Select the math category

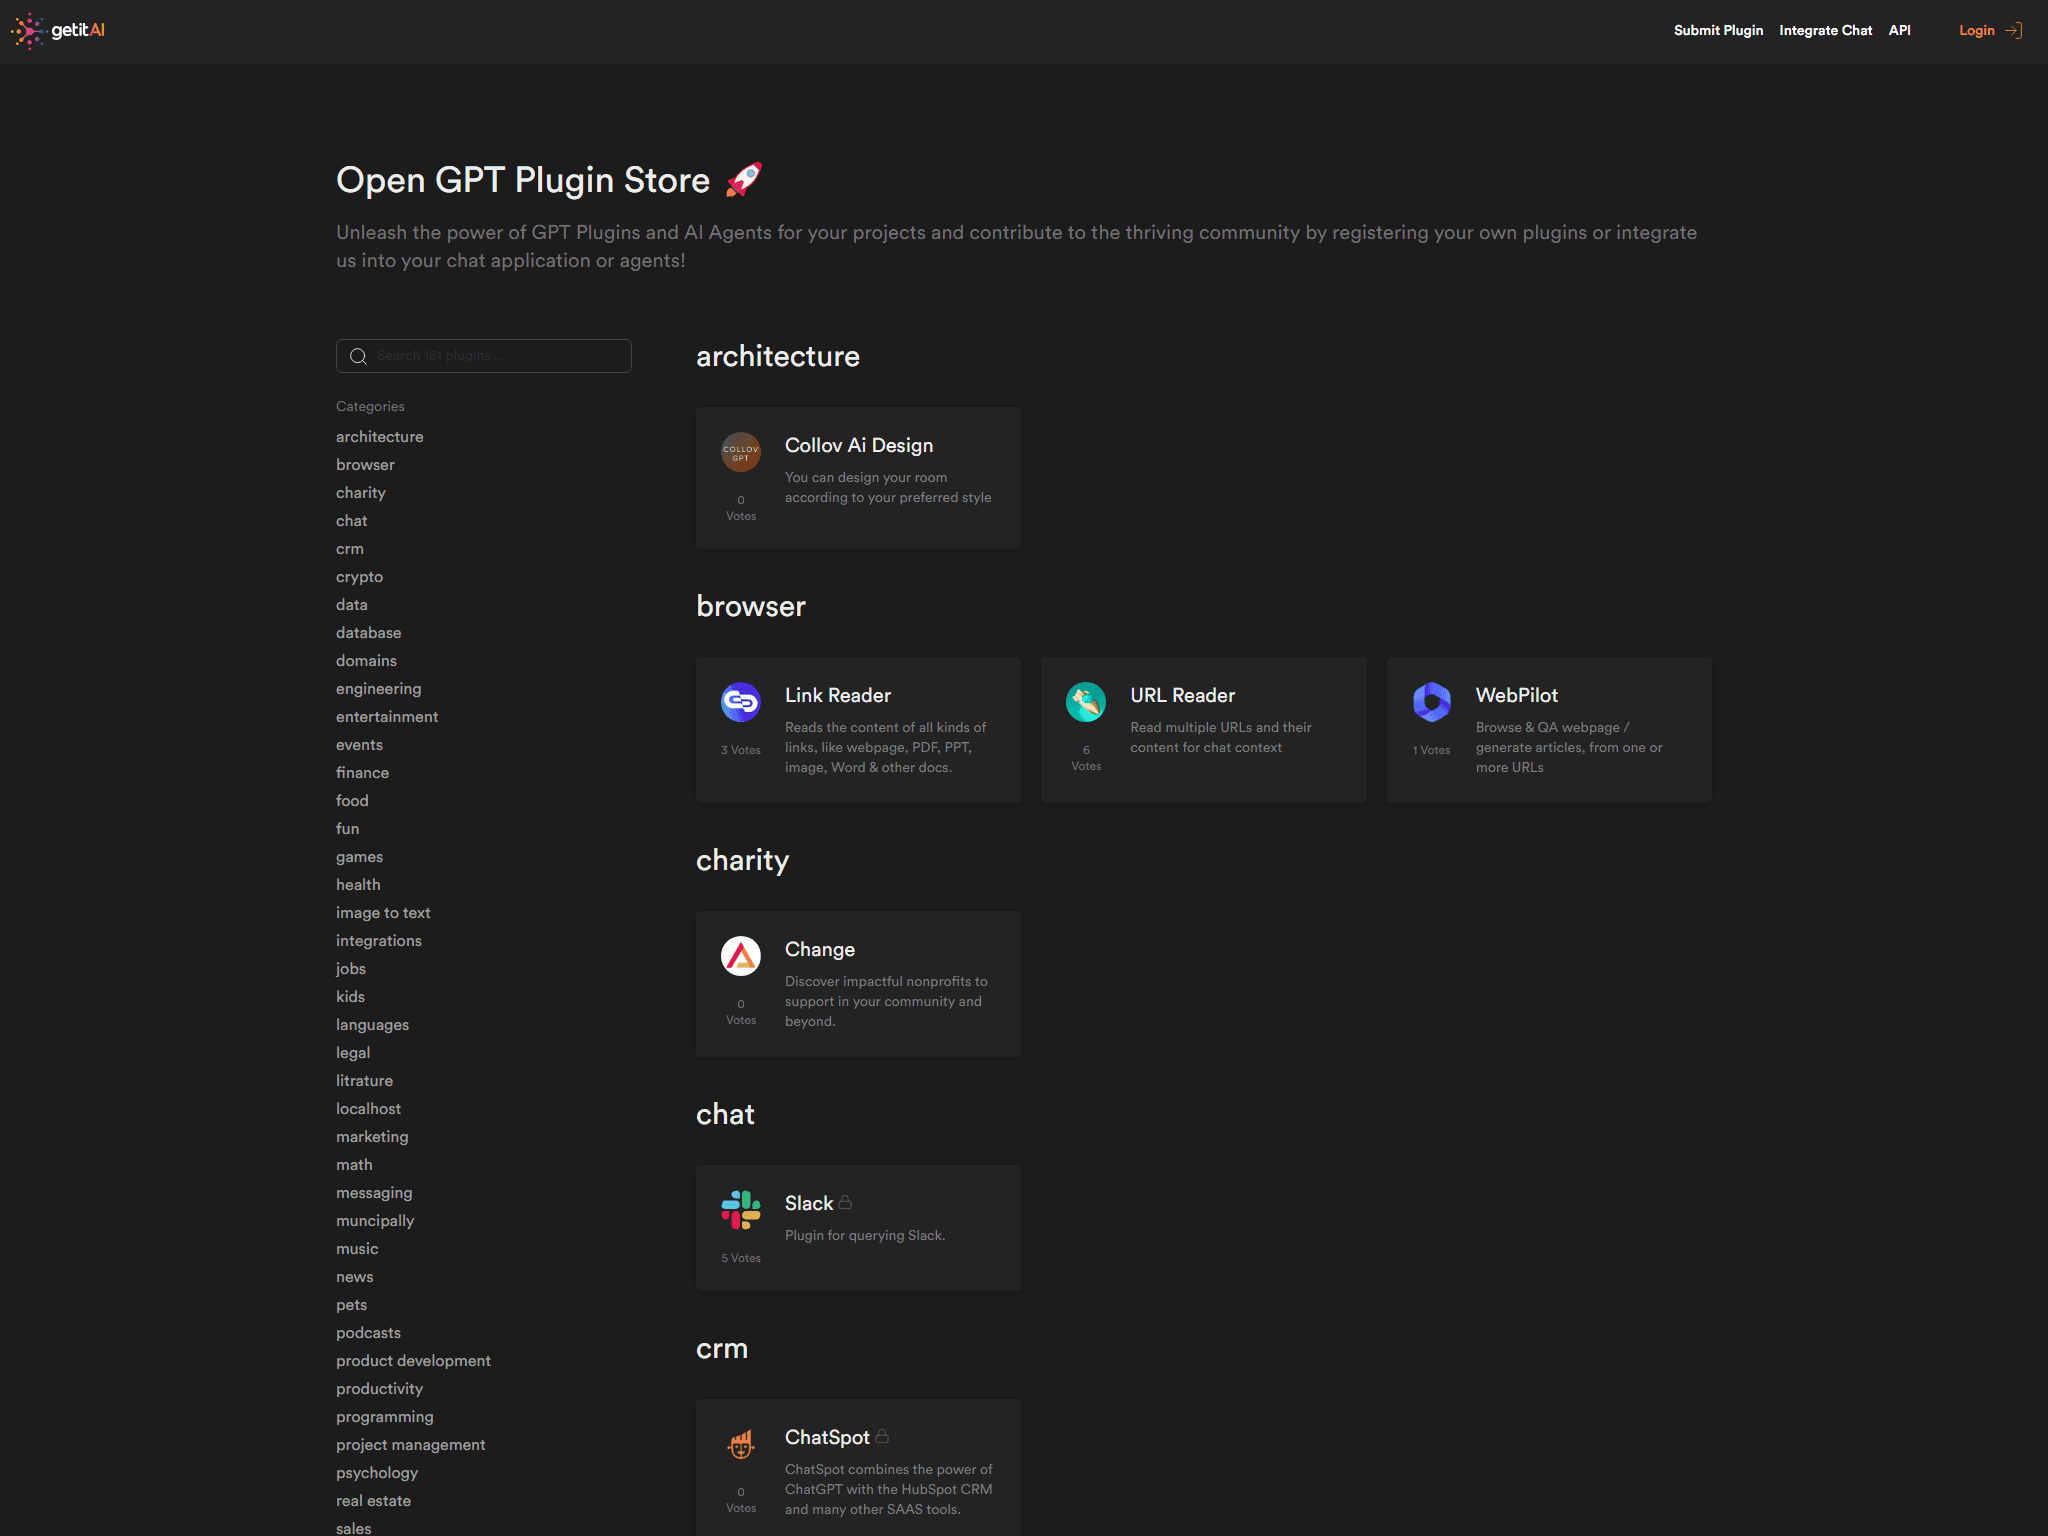coord(354,1165)
